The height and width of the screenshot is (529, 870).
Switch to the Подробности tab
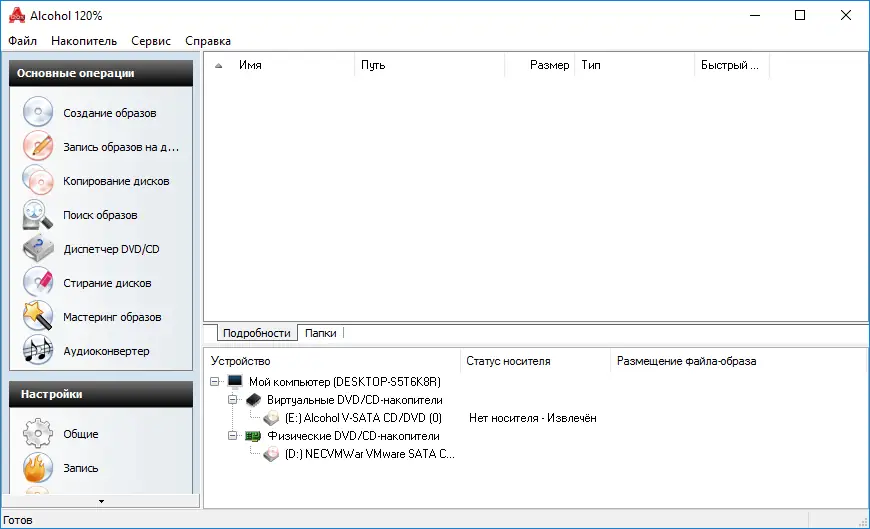point(256,333)
